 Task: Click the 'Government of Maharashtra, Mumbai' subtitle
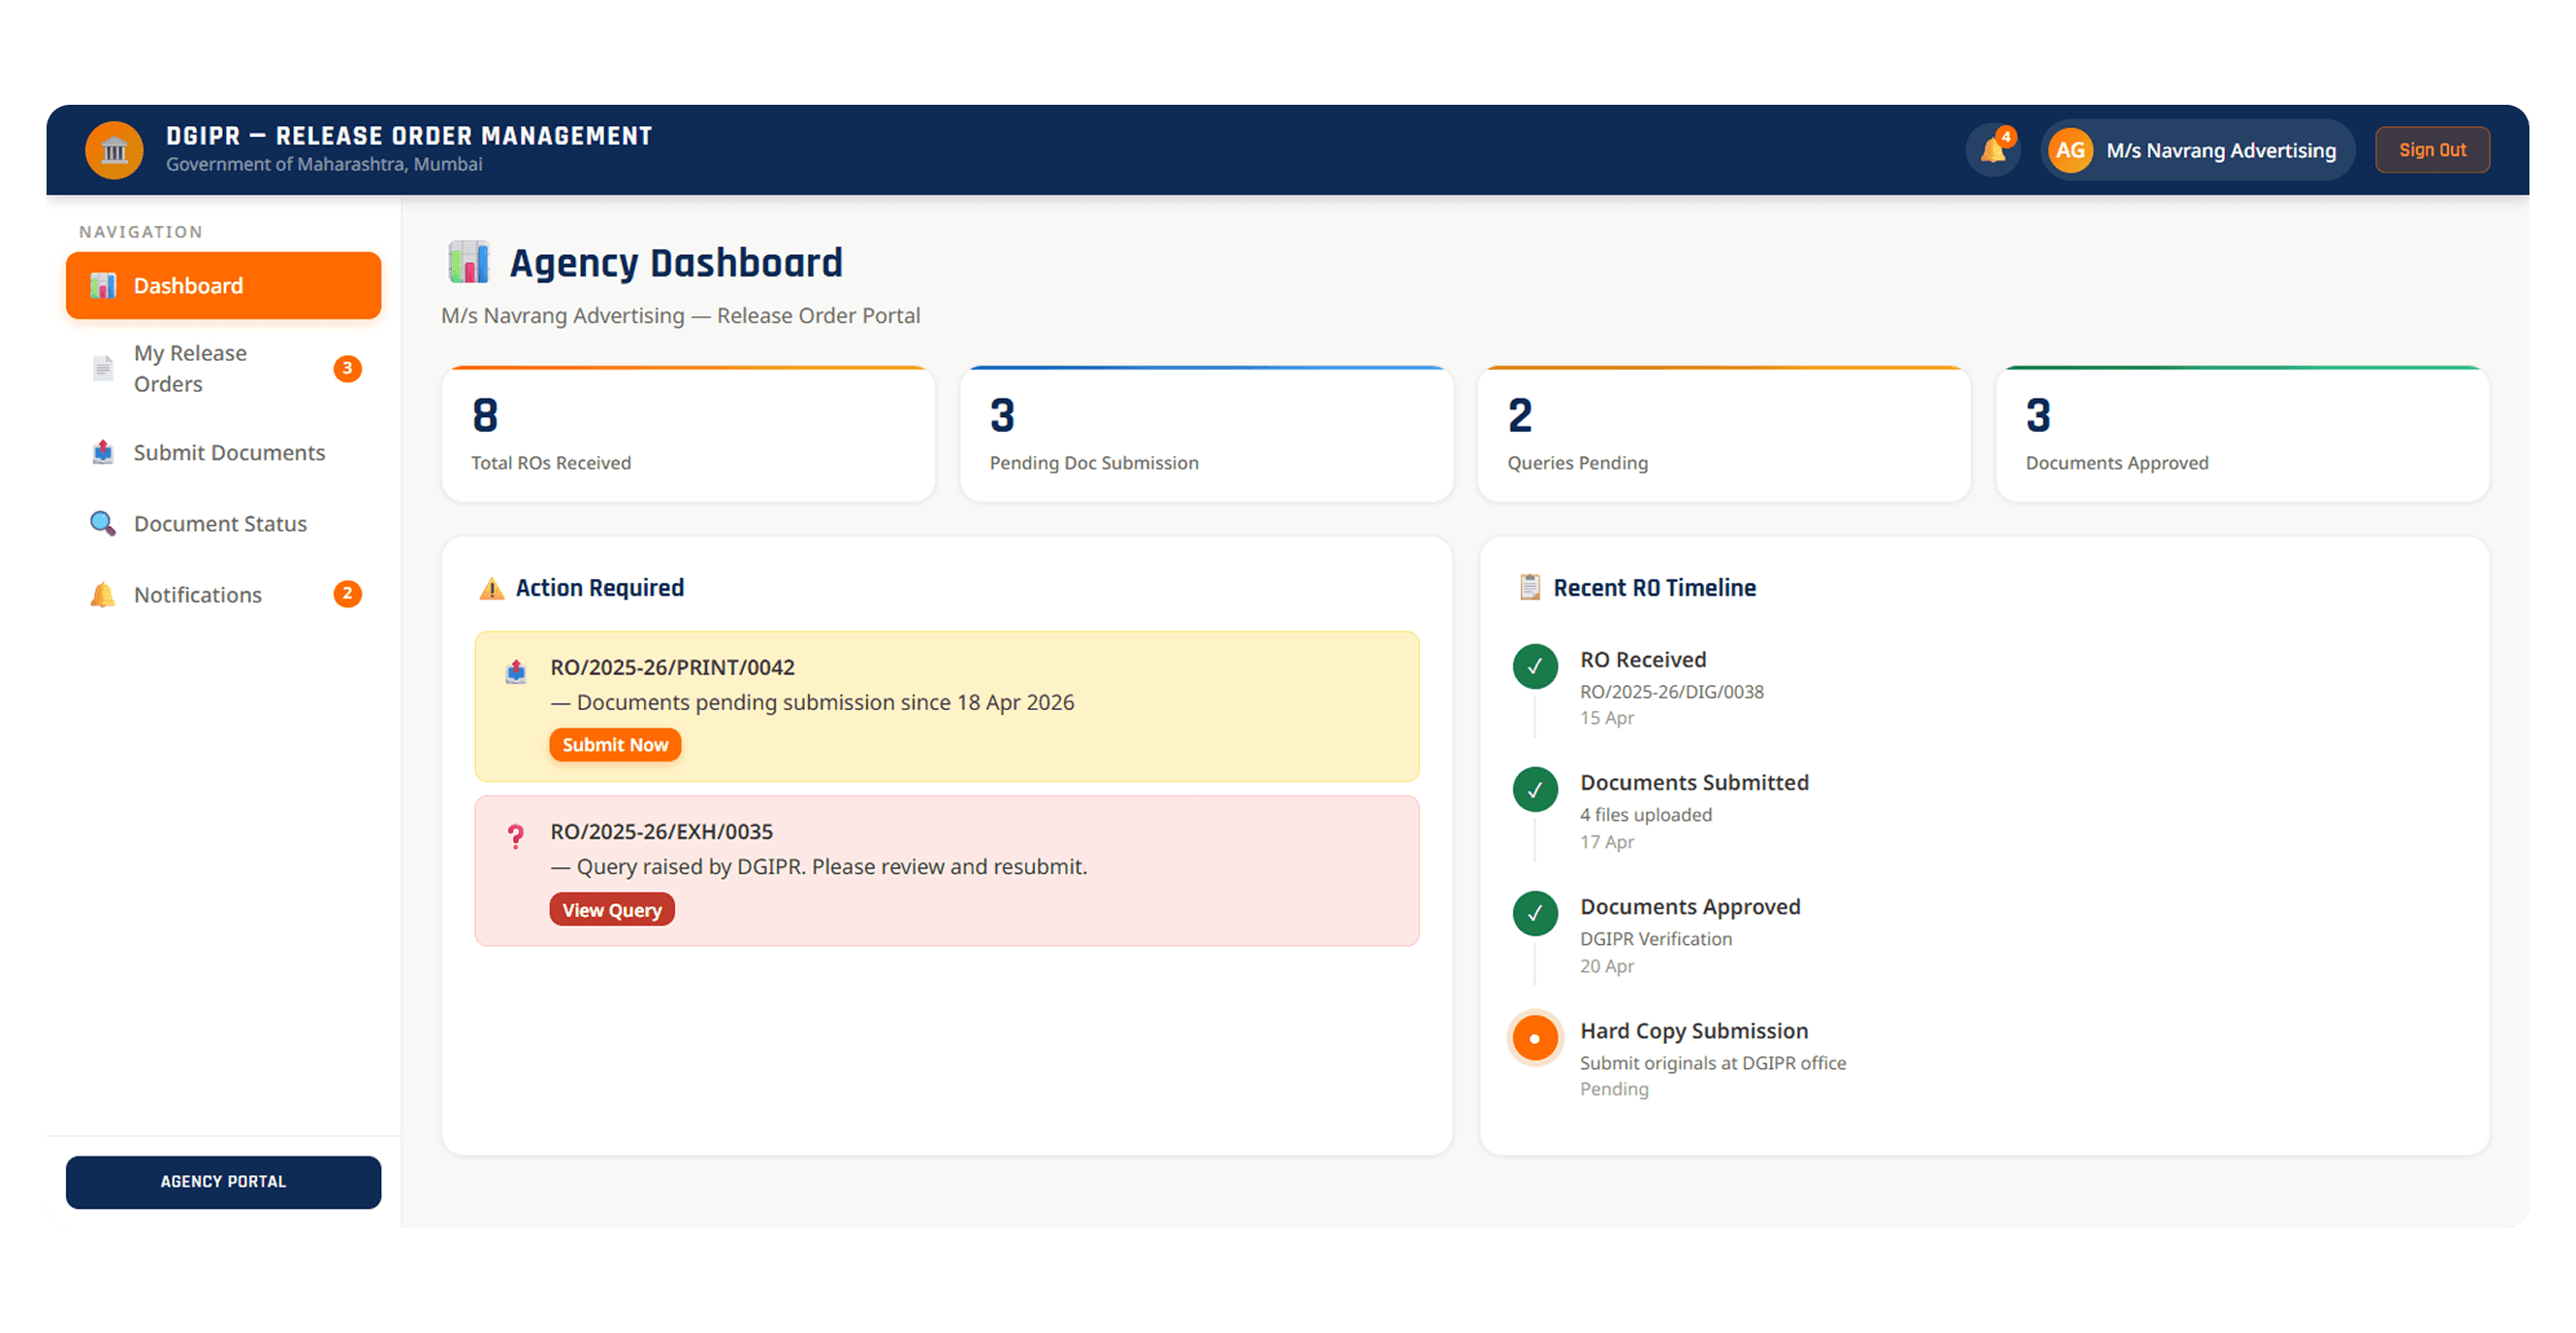324,164
